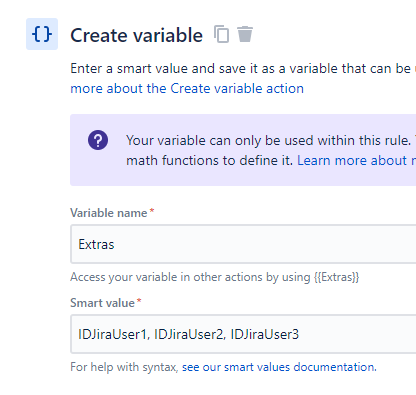Focus the Variable name field containing Extras
Screen dimensions: 416x395
(x=243, y=244)
